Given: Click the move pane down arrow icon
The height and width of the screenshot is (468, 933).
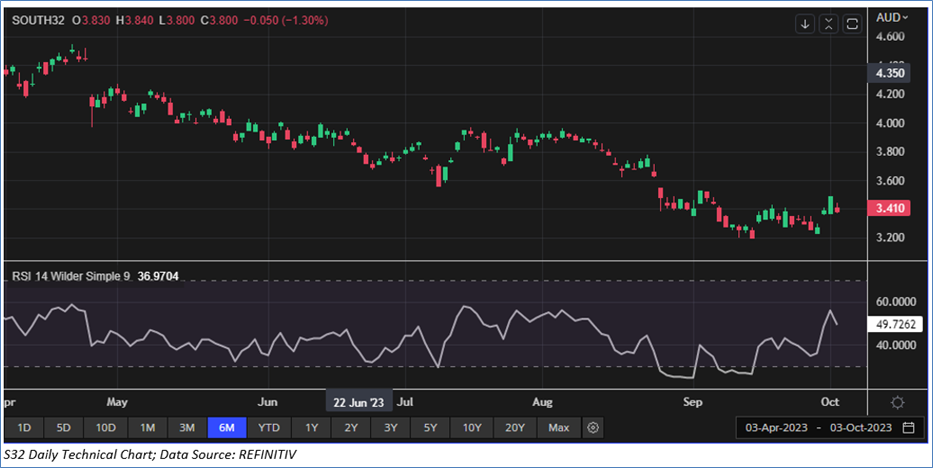Looking at the screenshot, I should click(x=805, y=24).
